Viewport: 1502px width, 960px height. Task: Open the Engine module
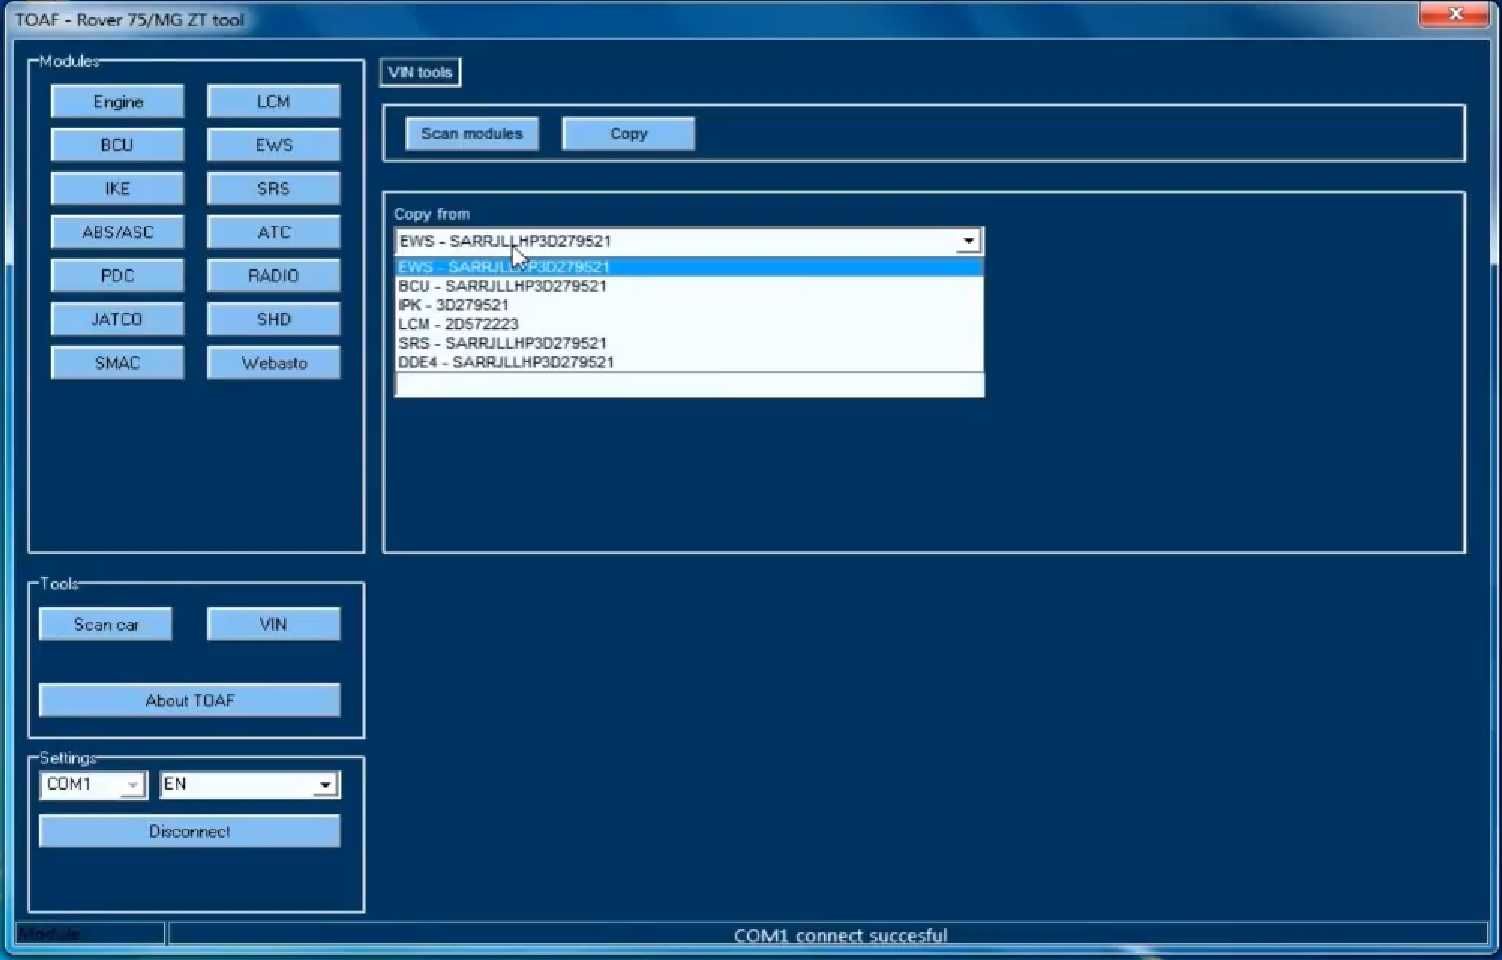pos(117,102)
